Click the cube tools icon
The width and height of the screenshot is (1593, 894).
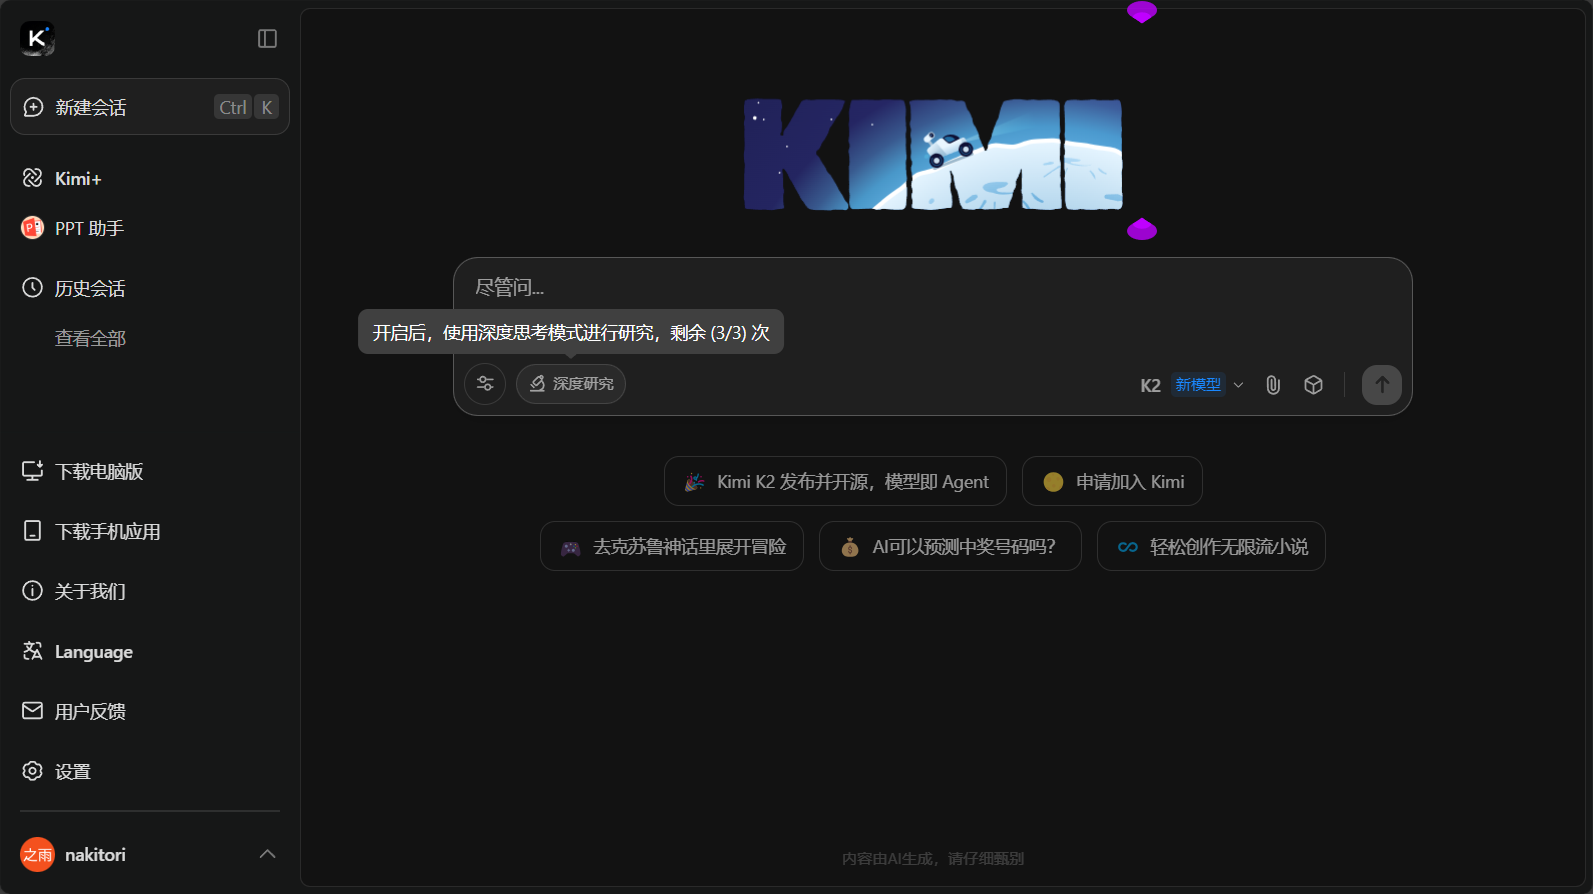pyautogui.click(x=1314, y=385)
